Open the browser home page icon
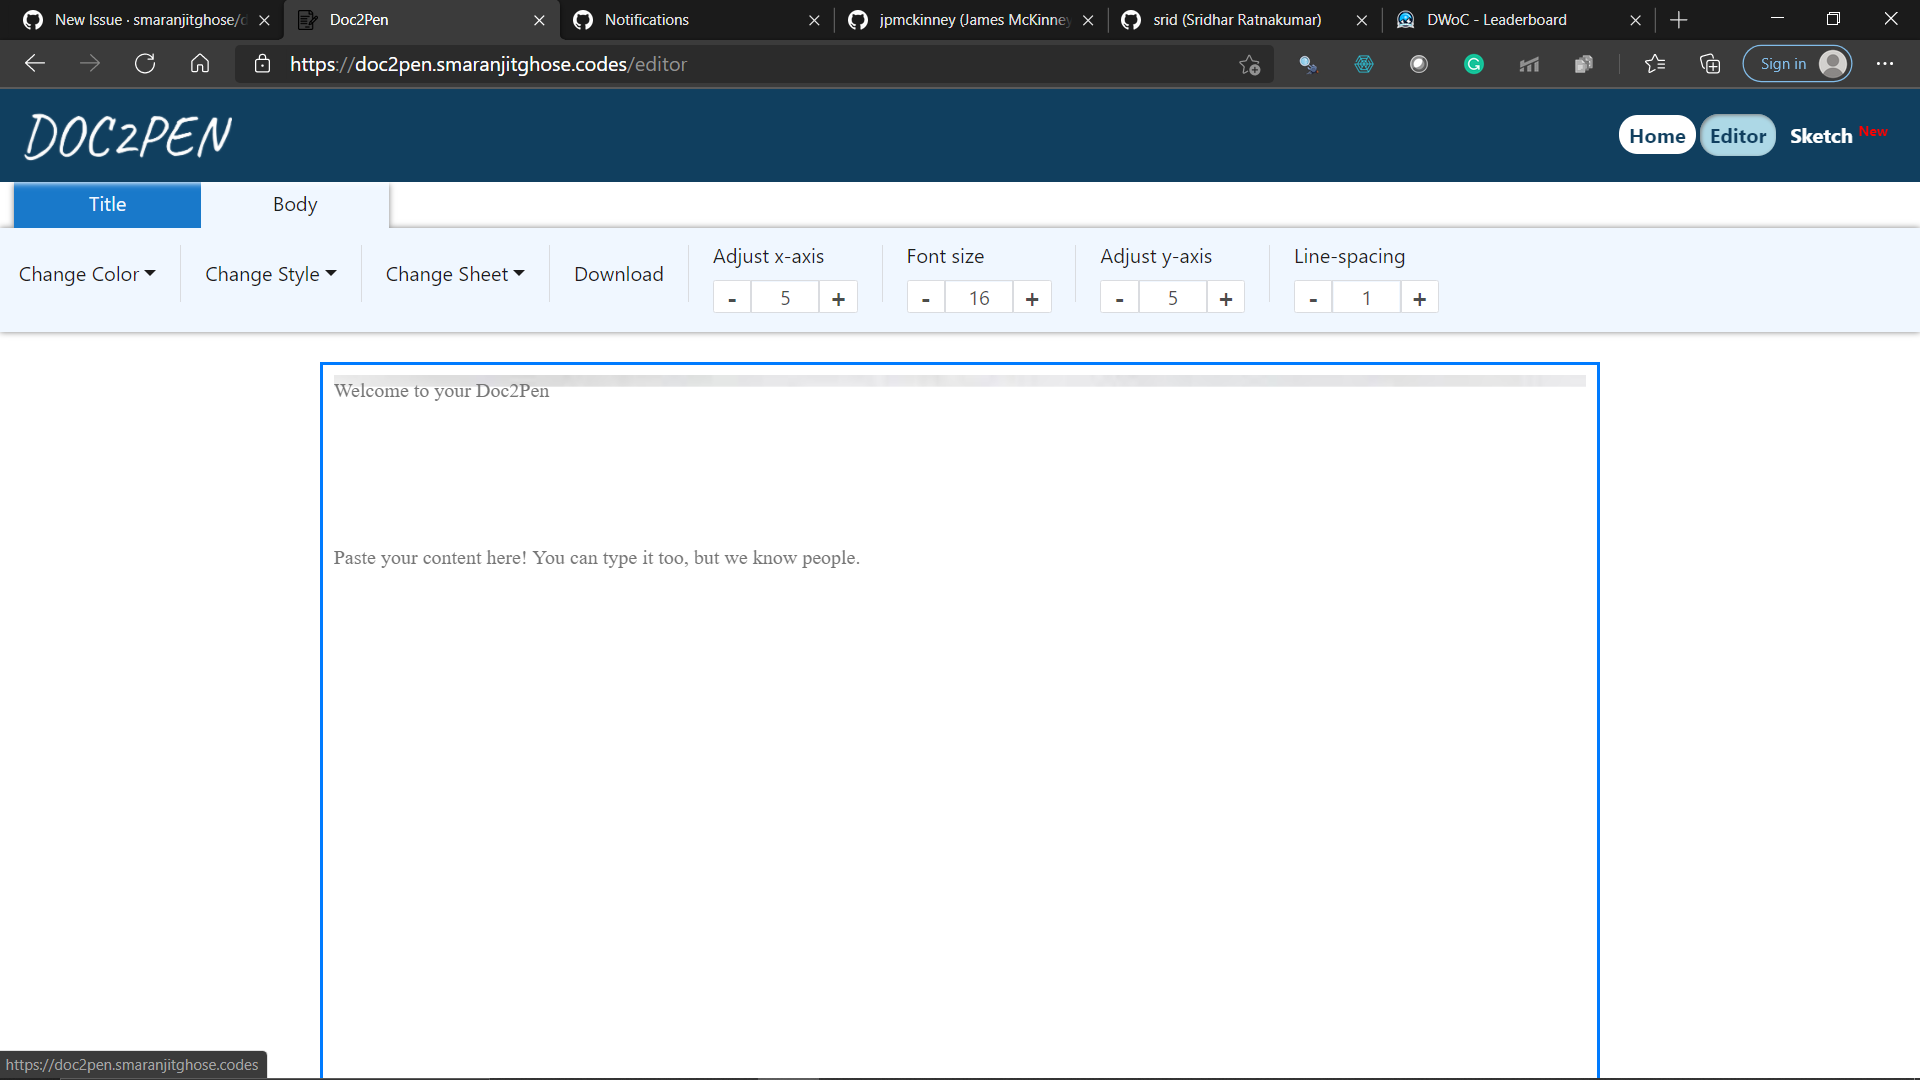This screenshot has width=1920, height=1080. [x=199, y=63]
